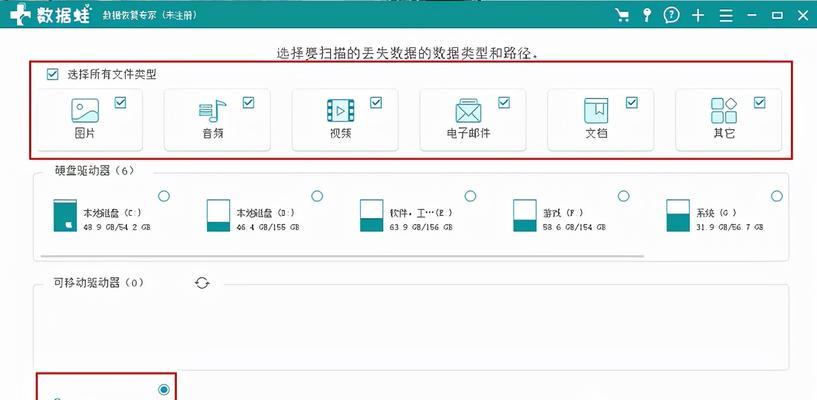Click the key registration icon
Viewport: 817px width, 400px height.
[647, 15]
